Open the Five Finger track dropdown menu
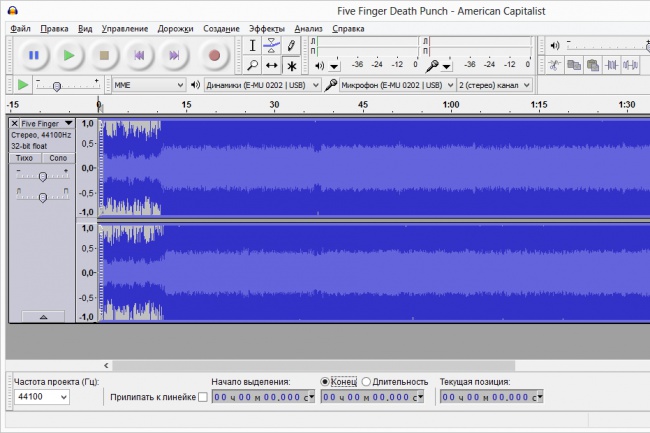Image resolution: width=650 pixels, height=433 pixels. point(47,123)
